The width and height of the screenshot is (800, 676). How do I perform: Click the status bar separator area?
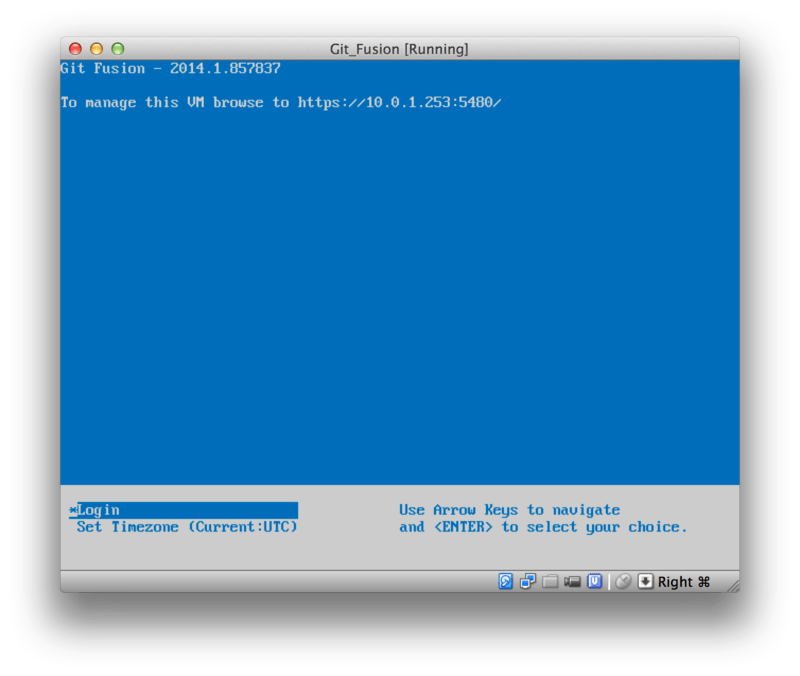pyautogui.click(x=607, y=582)
